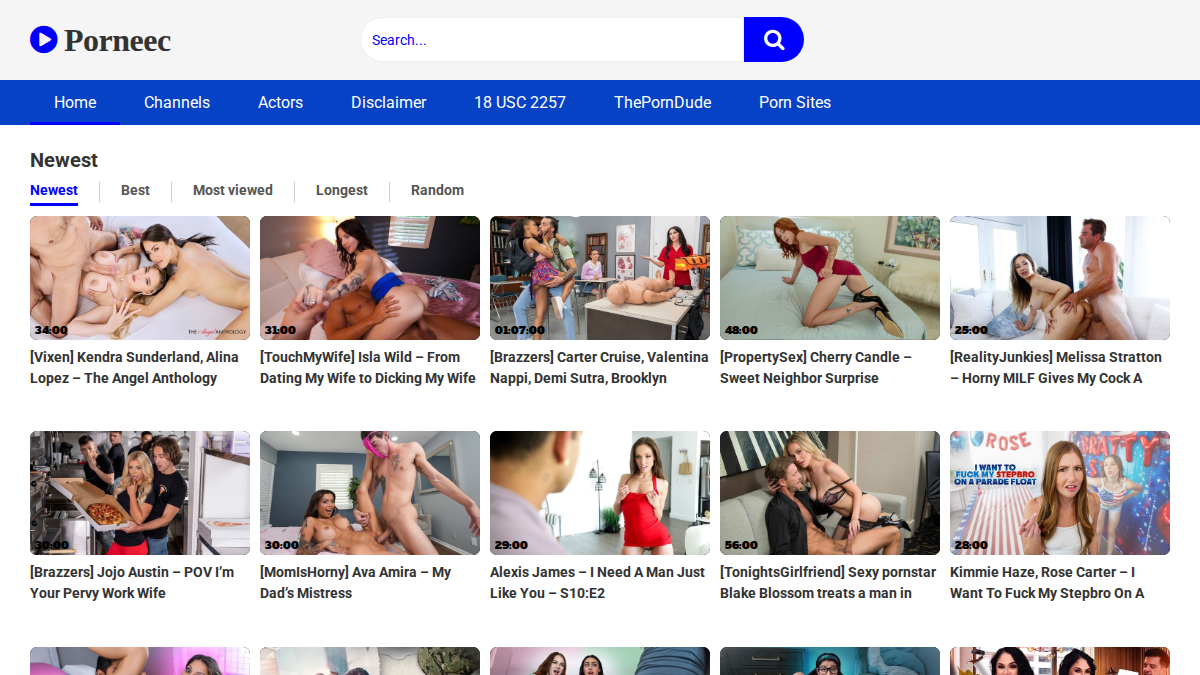Click the "Sweet Neighbor Surprise" title link
The width and height of the screenshot is (1200, 675).
[816, 367]
